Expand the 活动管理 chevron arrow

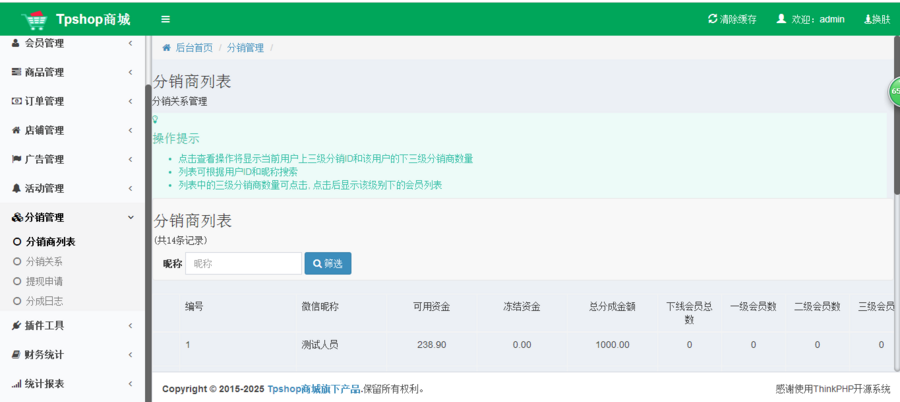pyautogui.click(x=130, y=188)
